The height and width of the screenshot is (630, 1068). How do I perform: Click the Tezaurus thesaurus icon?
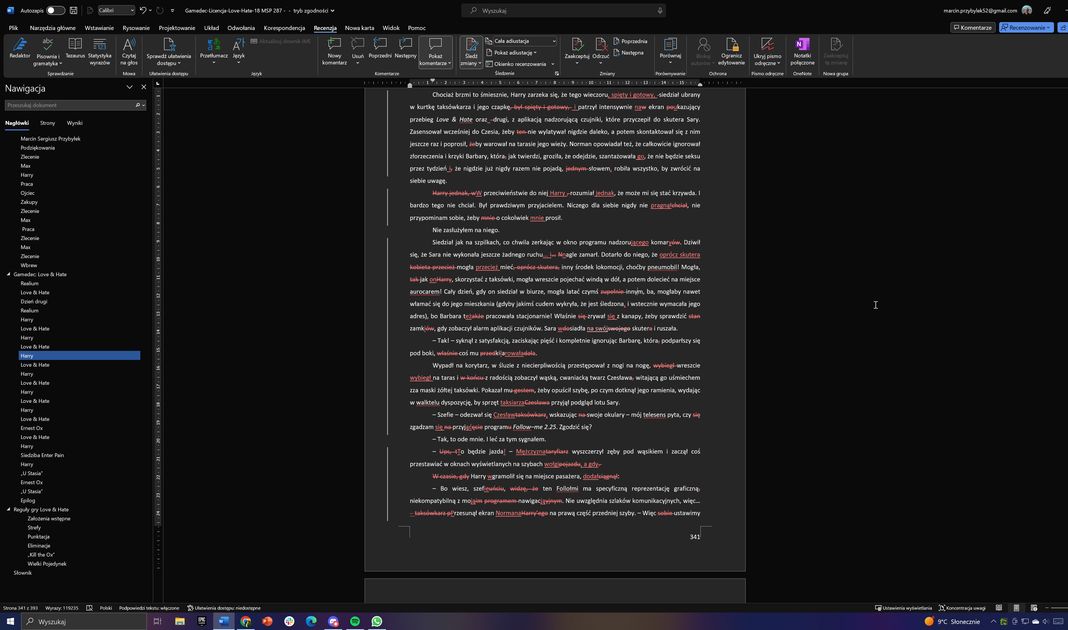point(75,49)
